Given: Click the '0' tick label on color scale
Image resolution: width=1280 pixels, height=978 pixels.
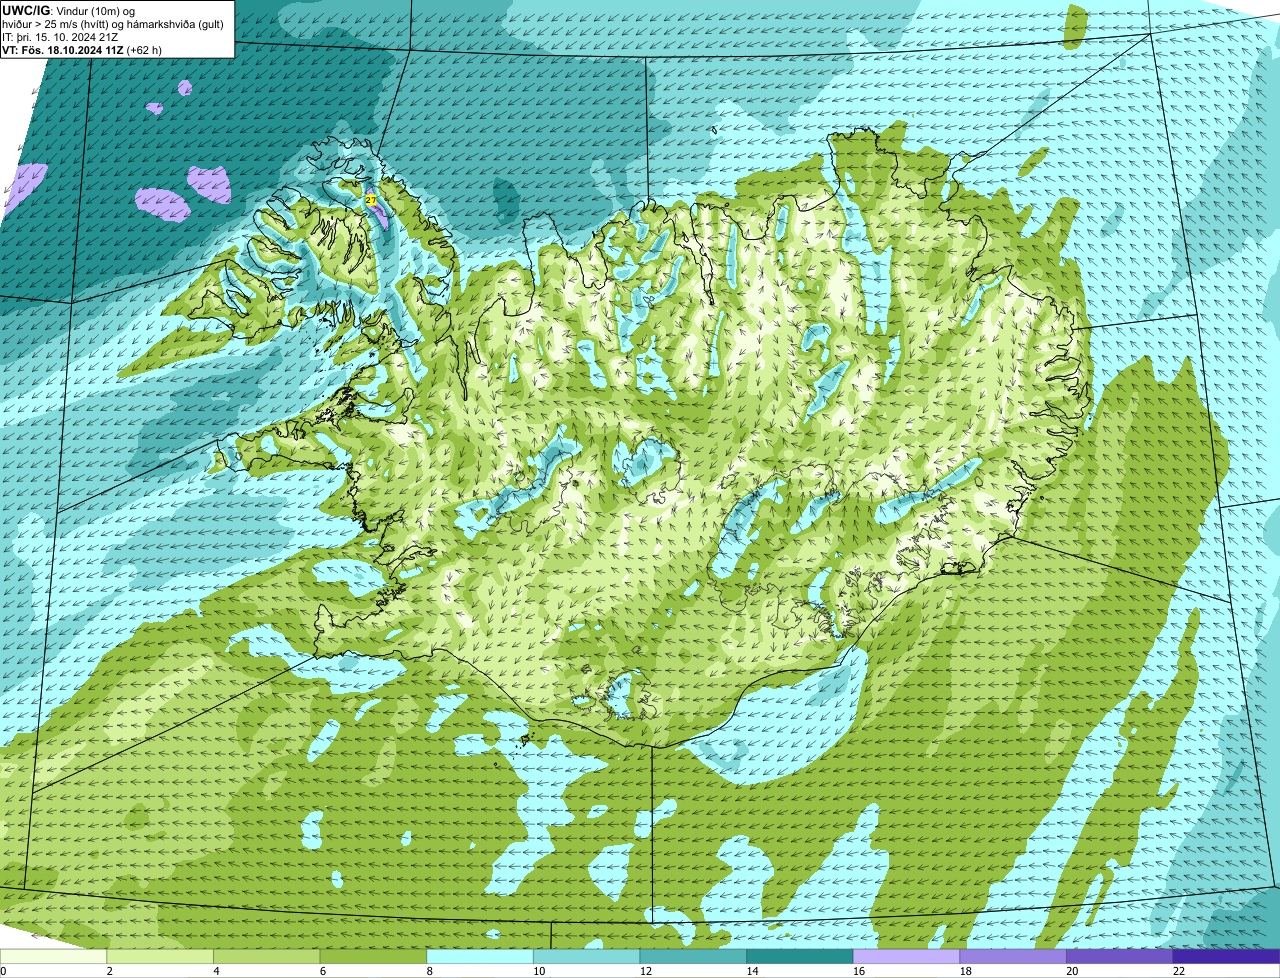Looking at the screenshot, I should (3, 971).
